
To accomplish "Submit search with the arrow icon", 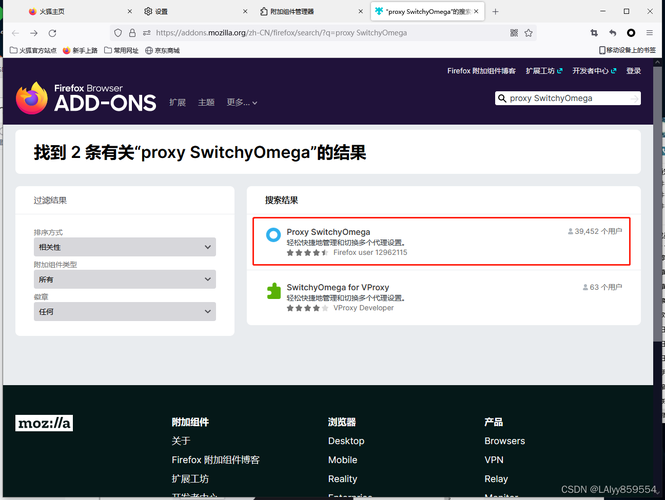I will (634, 98).
